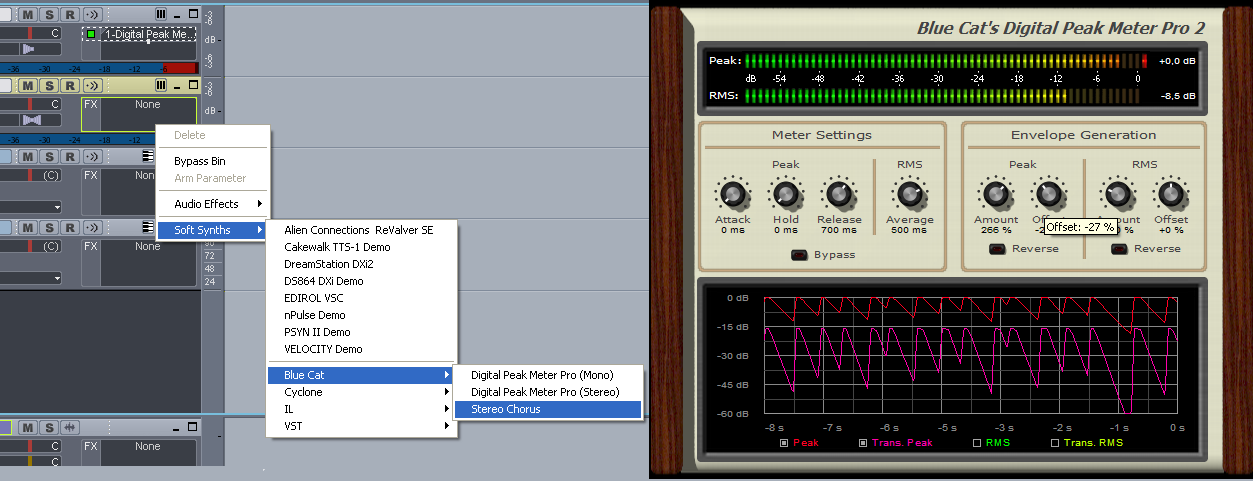Click the 700 ms release value

pyautogui.click(x=839, y=230)
